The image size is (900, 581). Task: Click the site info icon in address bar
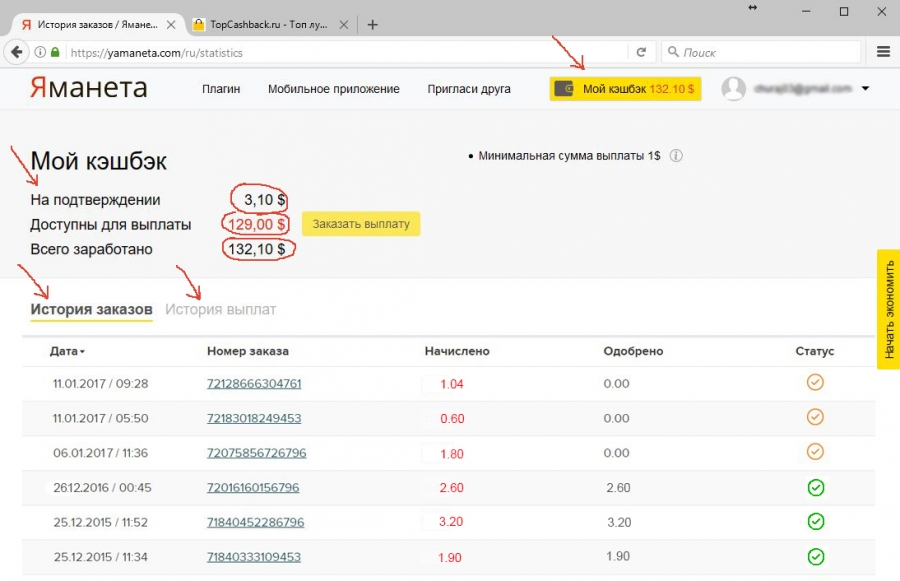pos(40,52)
